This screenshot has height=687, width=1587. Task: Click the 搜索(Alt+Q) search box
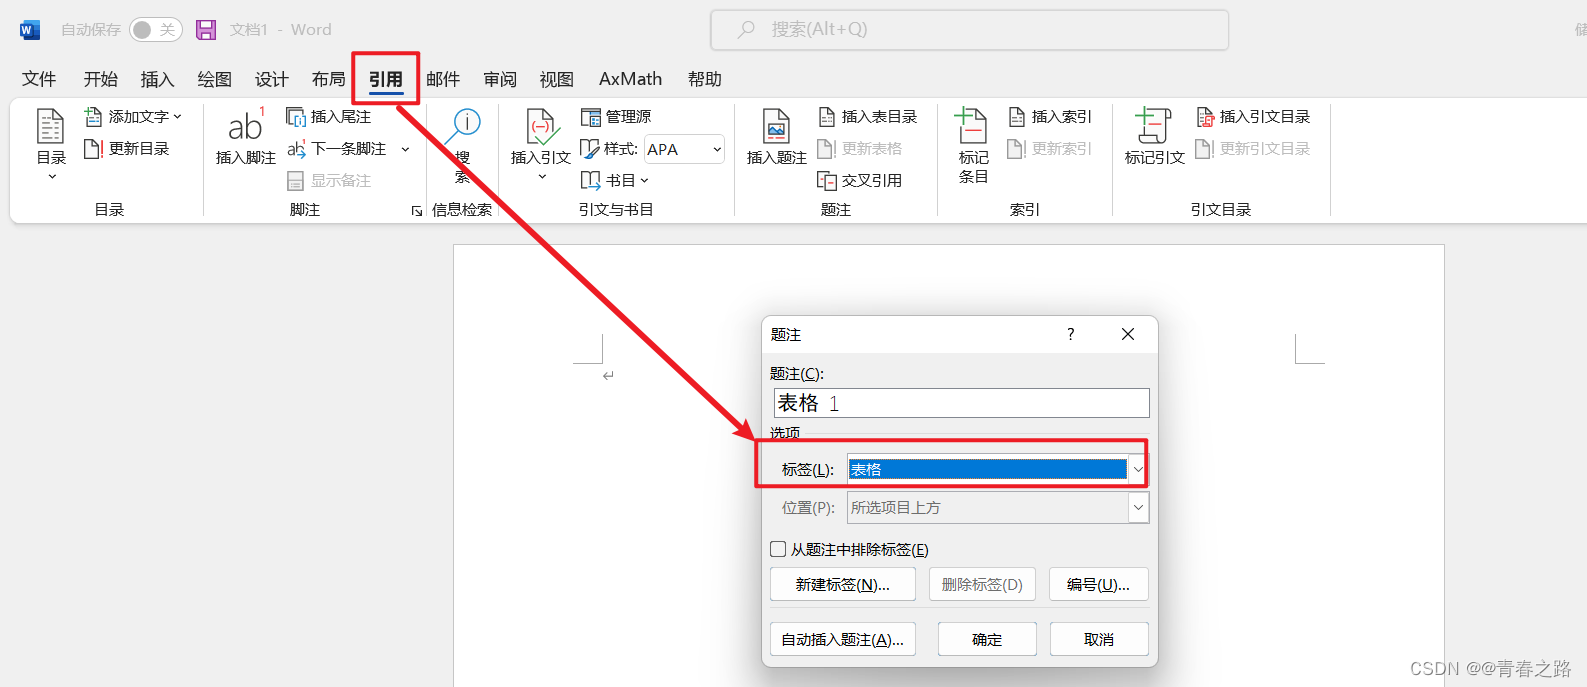tap(969, 30)
